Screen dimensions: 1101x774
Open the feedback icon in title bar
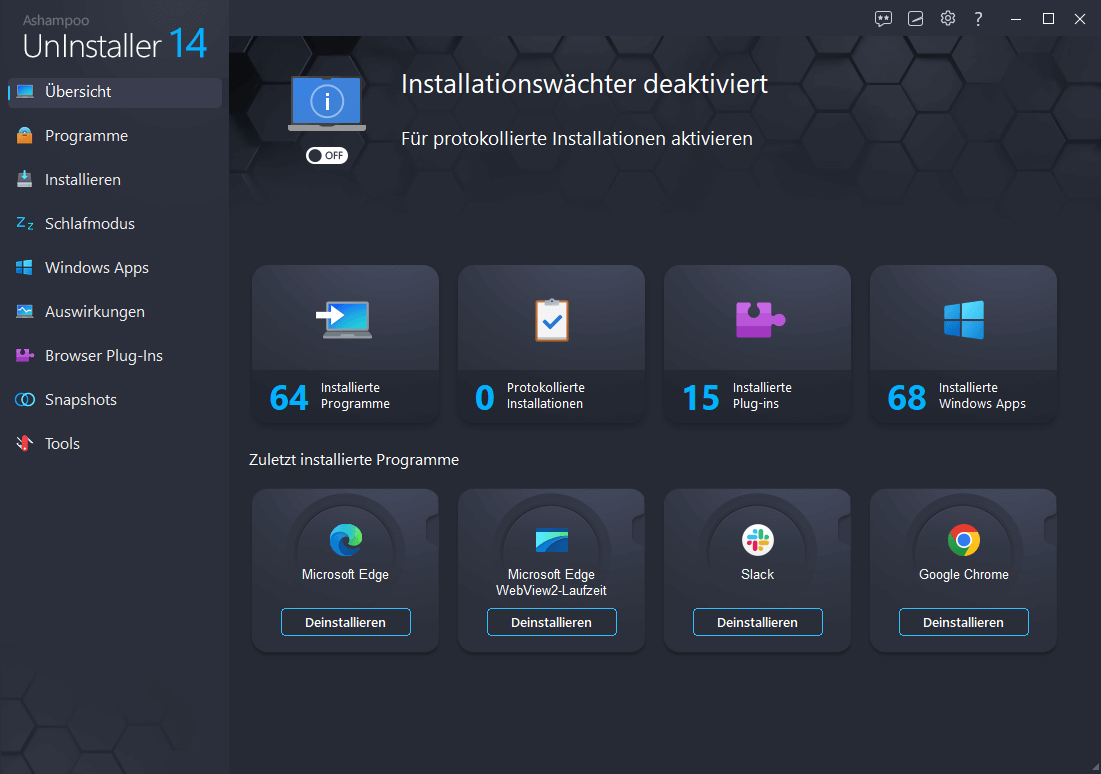point(883,19)
